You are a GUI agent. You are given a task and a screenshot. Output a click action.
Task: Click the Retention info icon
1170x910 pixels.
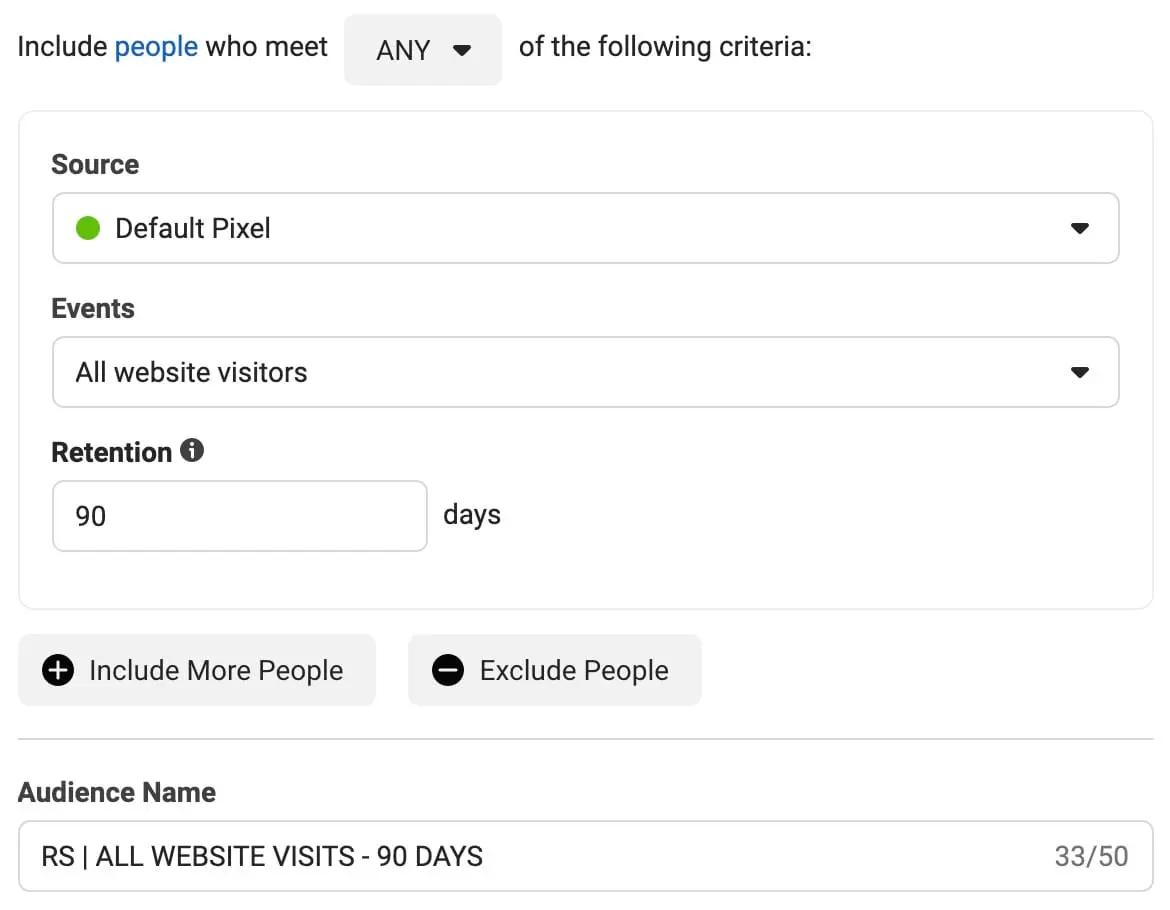pyautogui.click(x=192, y=451)
